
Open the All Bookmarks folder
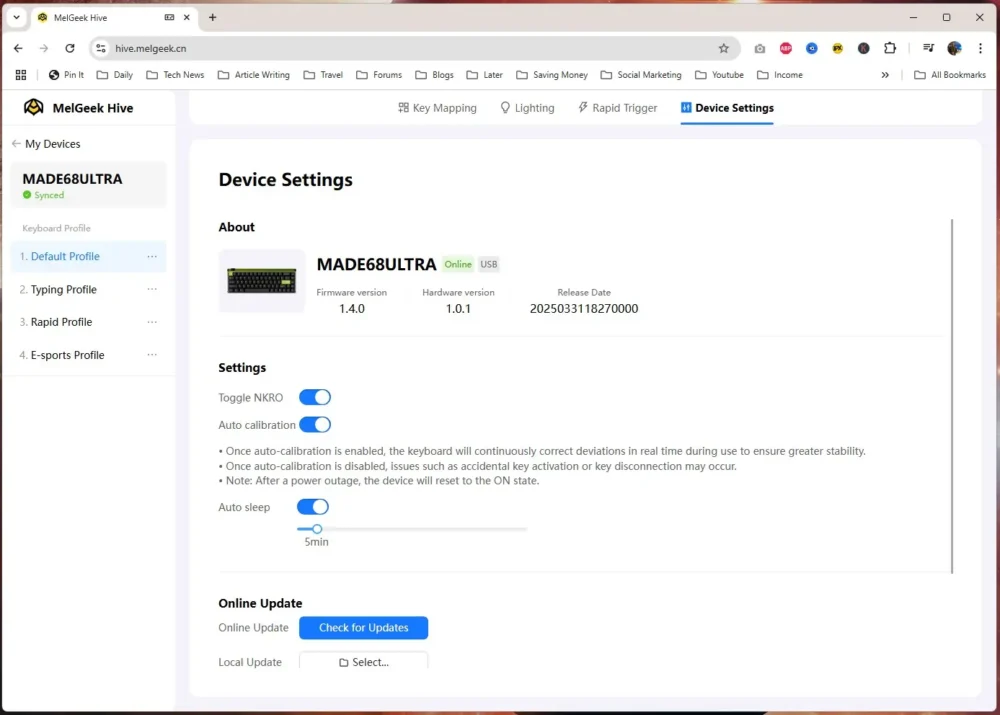950,75
